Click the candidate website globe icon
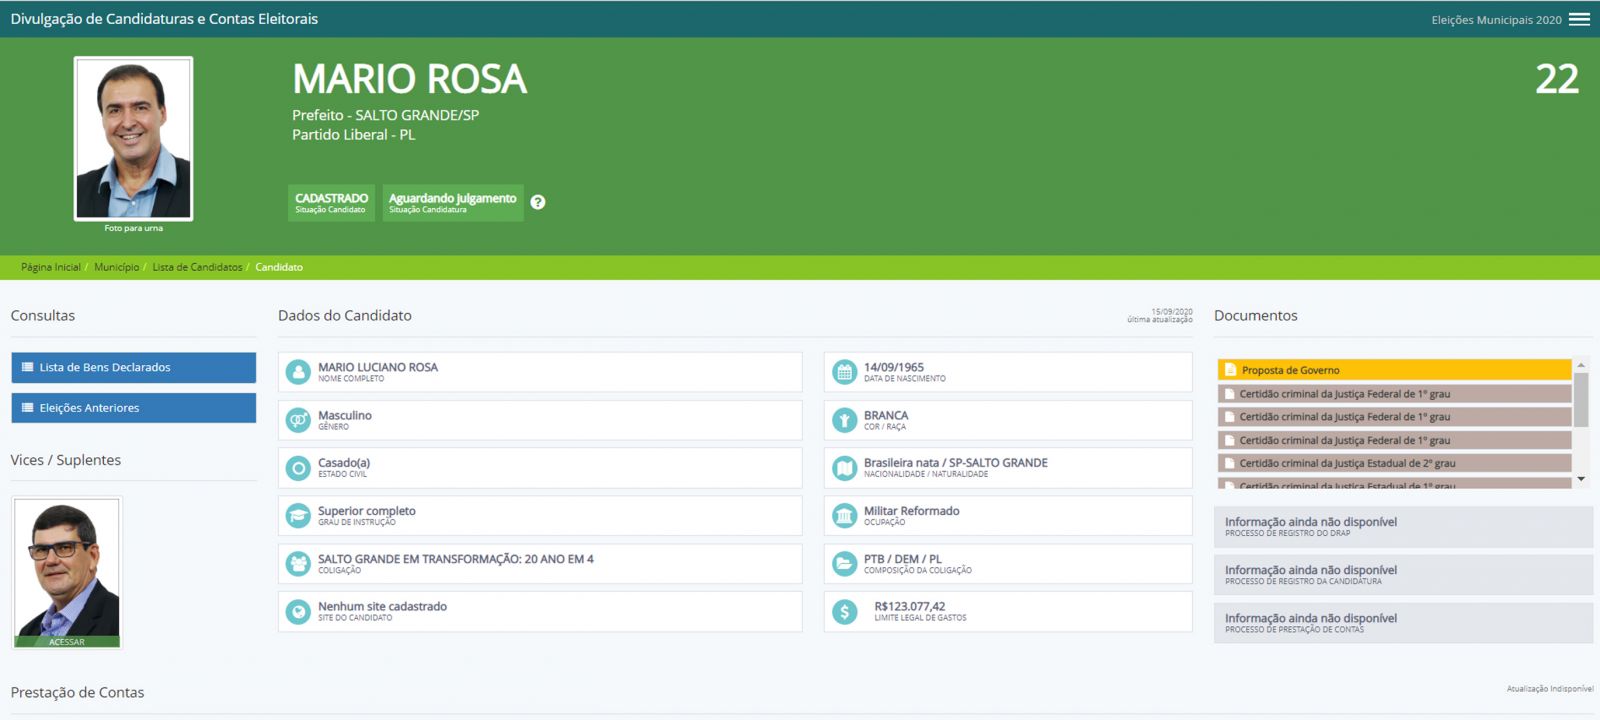 pos(298,612)
